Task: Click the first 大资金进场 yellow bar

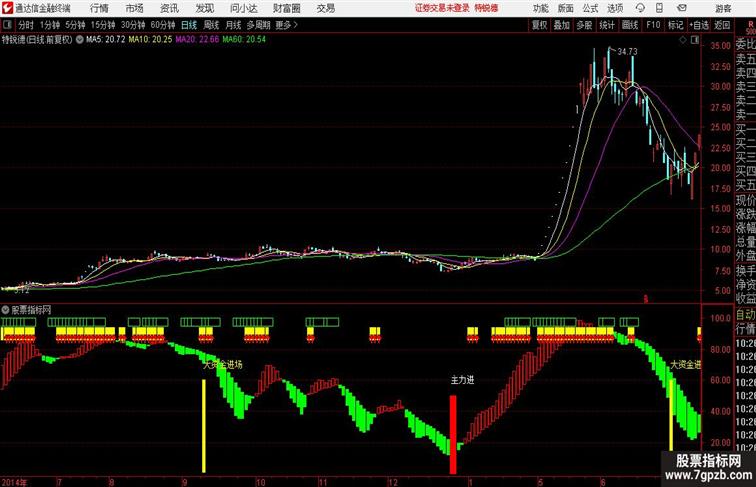Action: [203, 426]
